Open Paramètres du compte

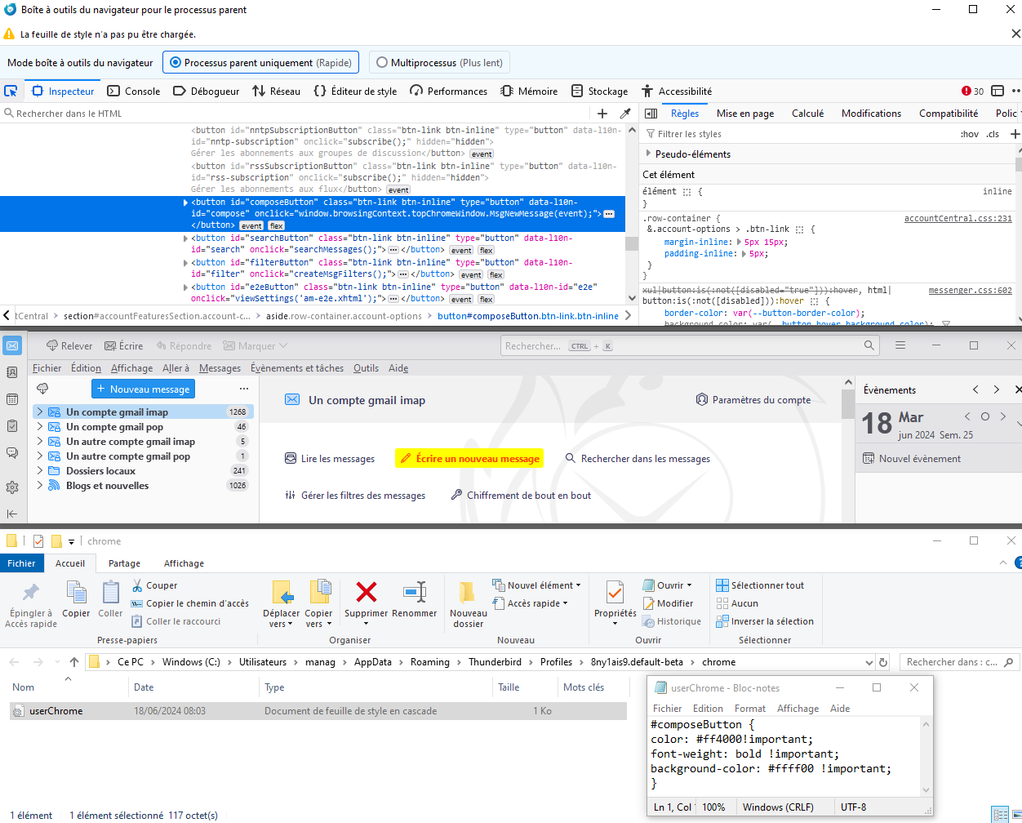click(753, 400)
